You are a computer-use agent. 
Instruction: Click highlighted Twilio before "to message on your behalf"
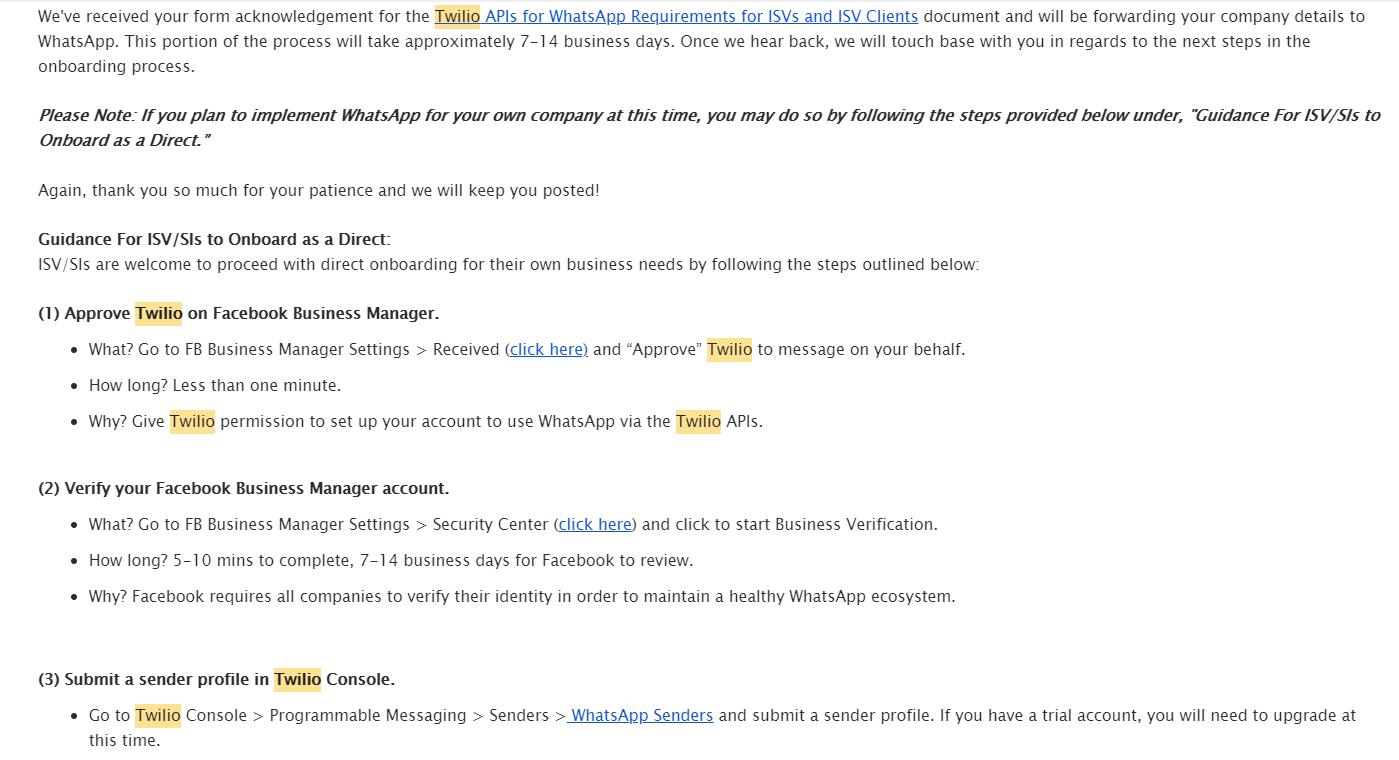[x=729, y=349]
